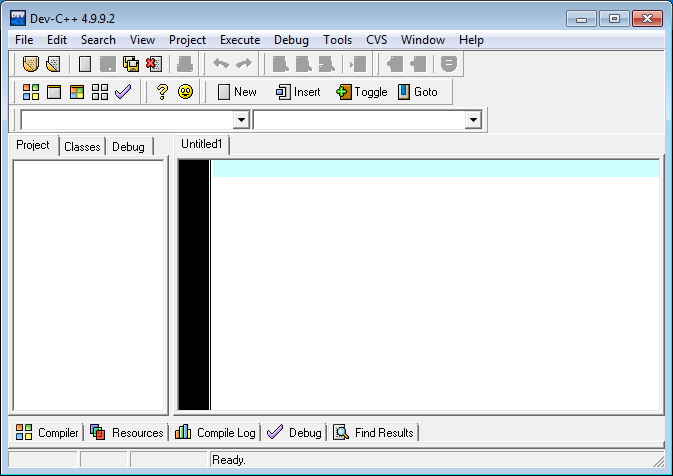Click the Compile icon in the toolbar

(x=31, y=92)
